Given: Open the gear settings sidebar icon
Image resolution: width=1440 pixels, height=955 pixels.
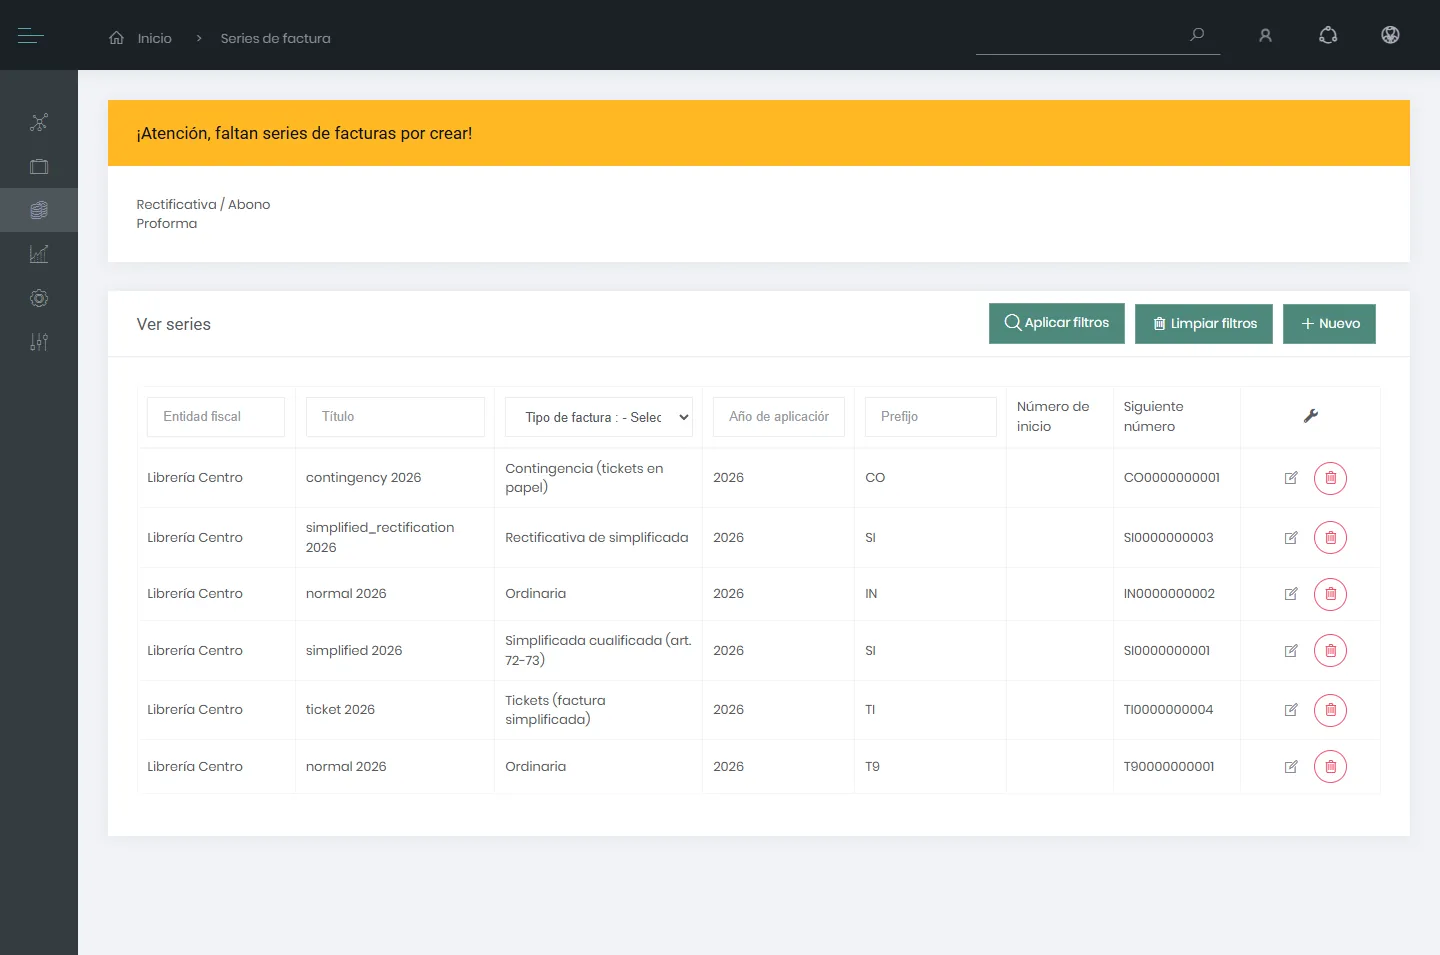Looking at the screenshot, I should pos(39,298).
